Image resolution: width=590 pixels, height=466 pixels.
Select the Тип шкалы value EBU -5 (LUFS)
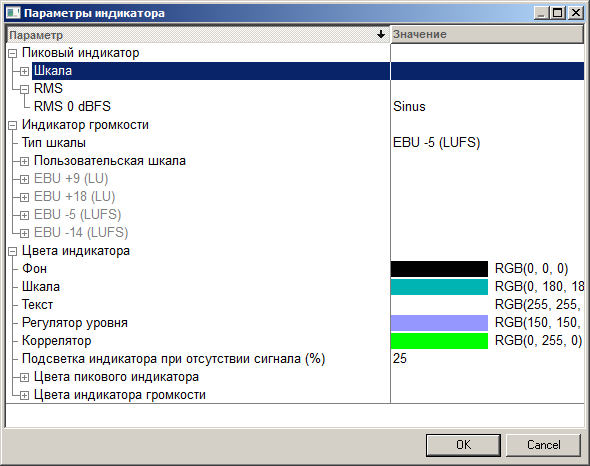[436, 143]
